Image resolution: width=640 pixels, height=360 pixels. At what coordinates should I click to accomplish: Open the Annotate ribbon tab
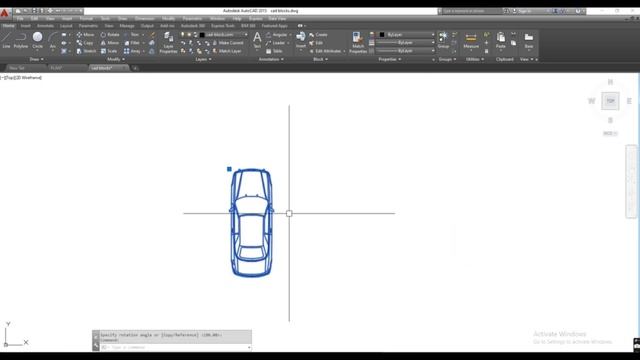point(45,26)
